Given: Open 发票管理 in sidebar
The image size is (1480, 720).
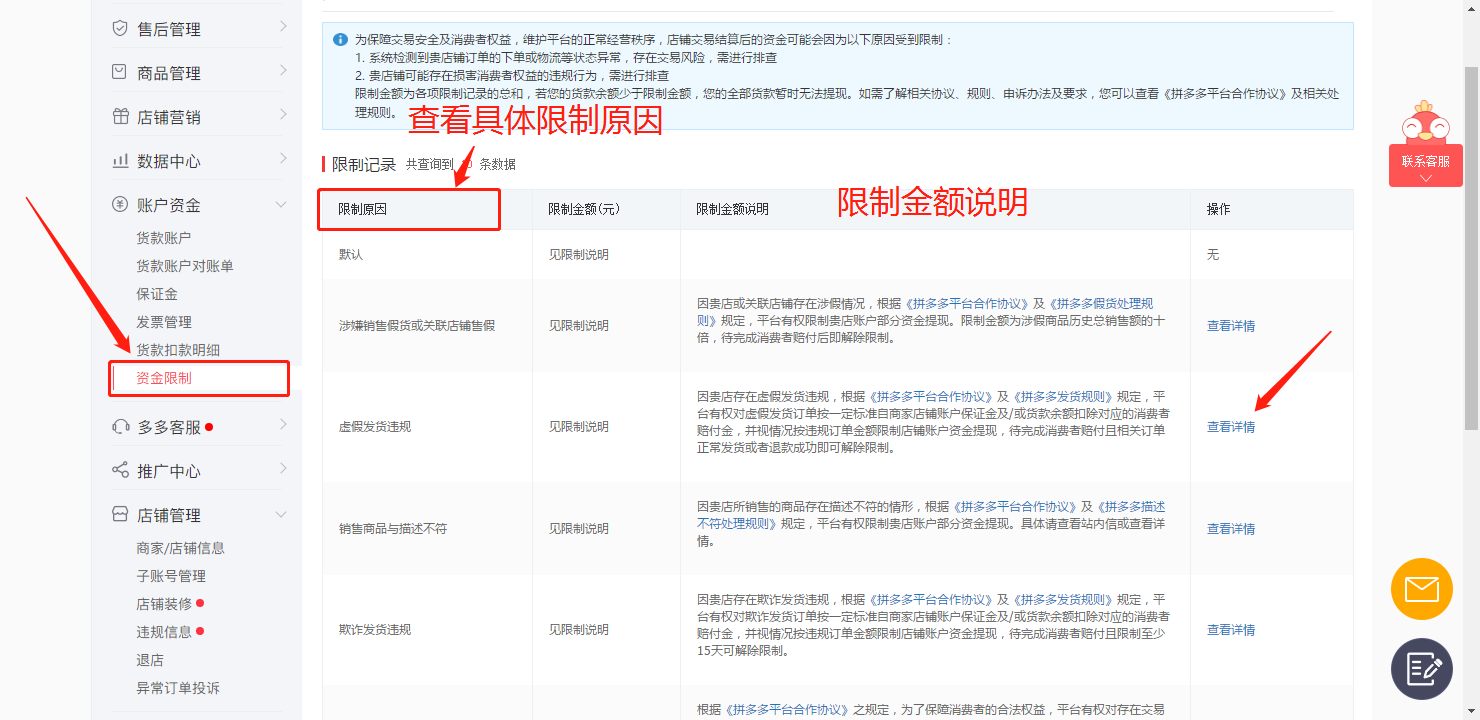Looking at the screenshot, I should click(x=164, y=322).
